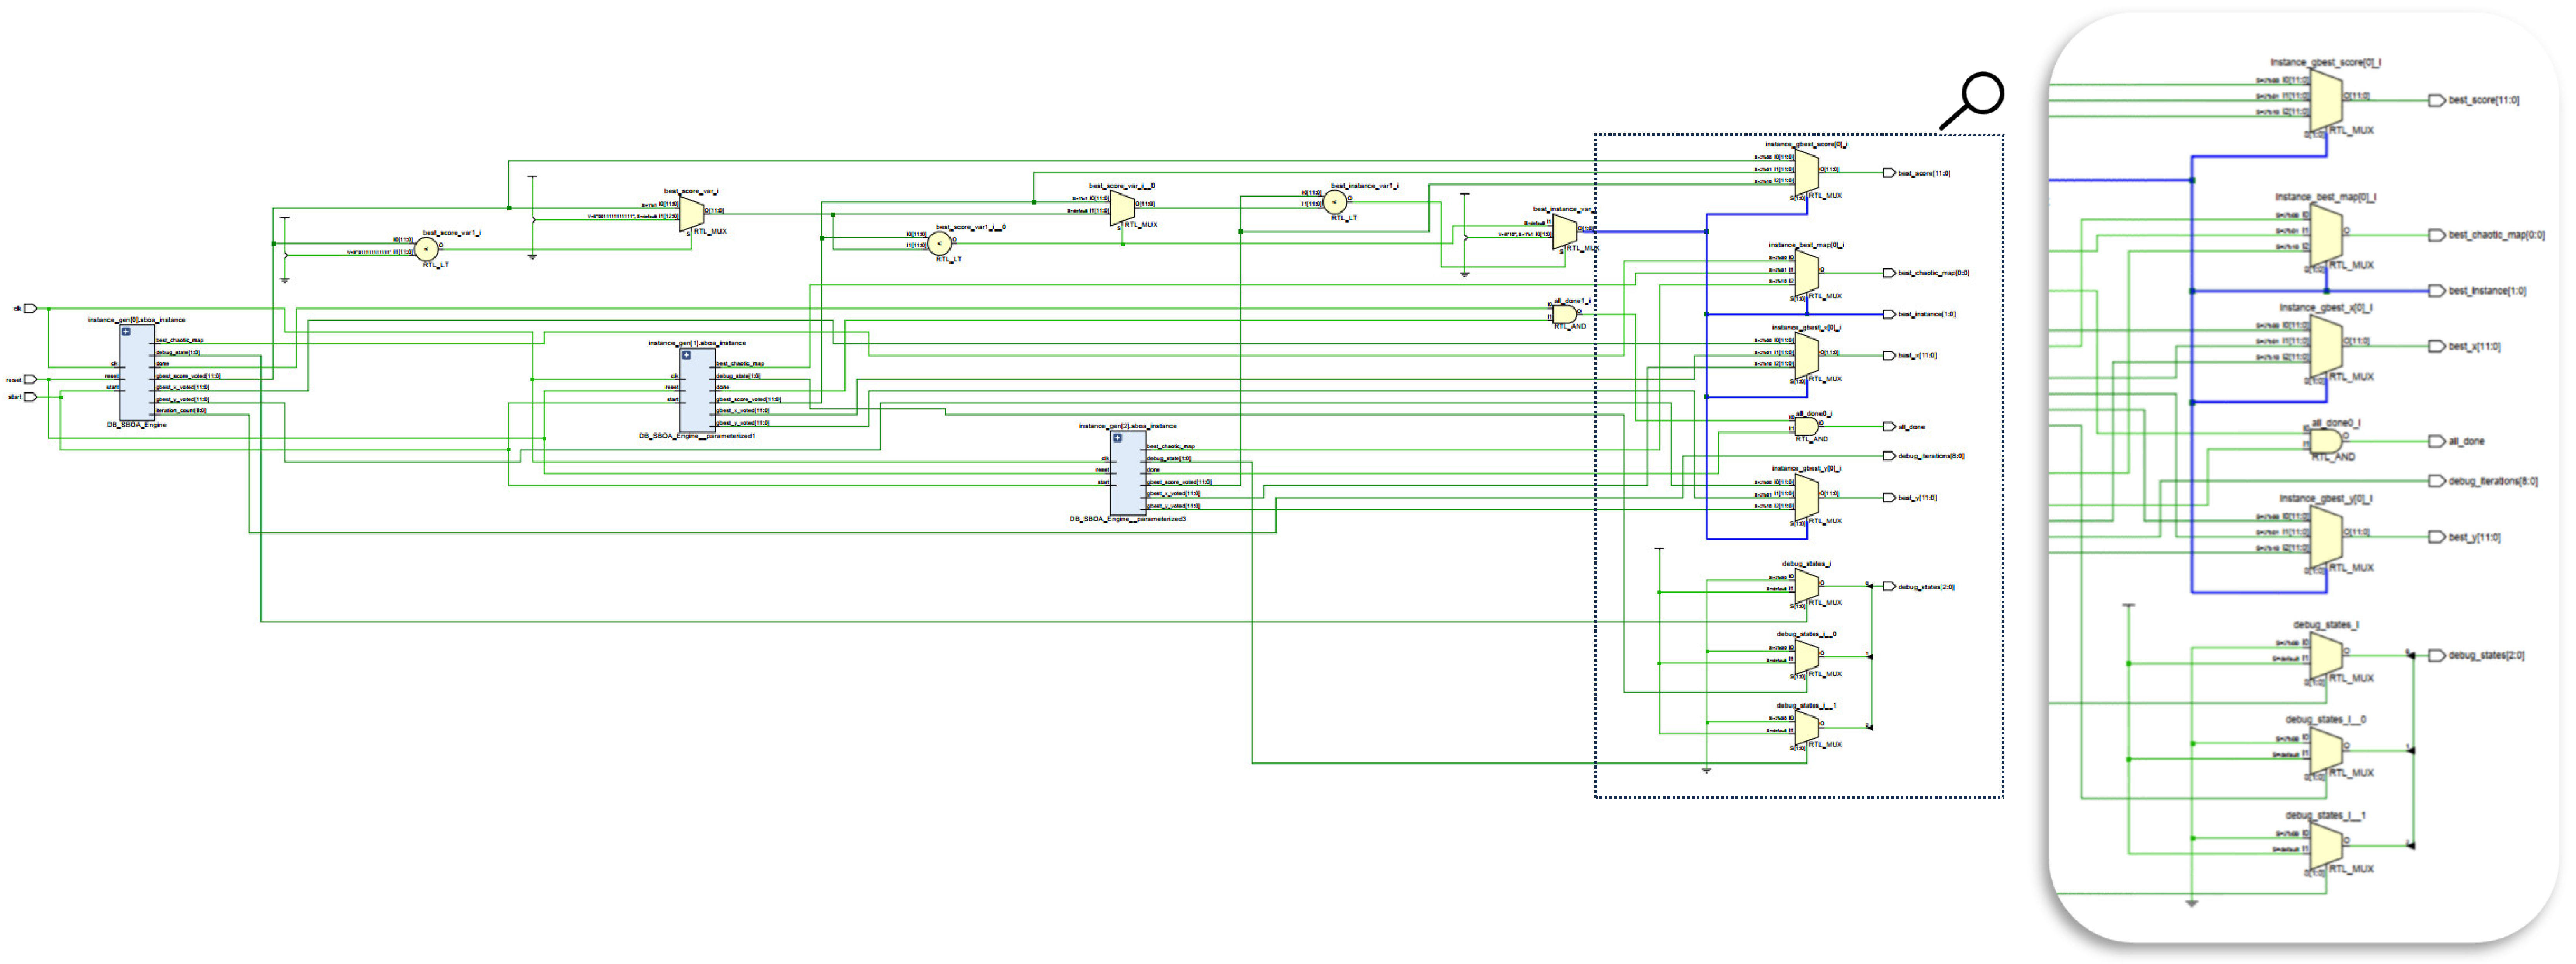Click best_score[11:0] output port in enlarged inset
The width and height of the screenshot is (2576, 964).
tap(2437, 101)
